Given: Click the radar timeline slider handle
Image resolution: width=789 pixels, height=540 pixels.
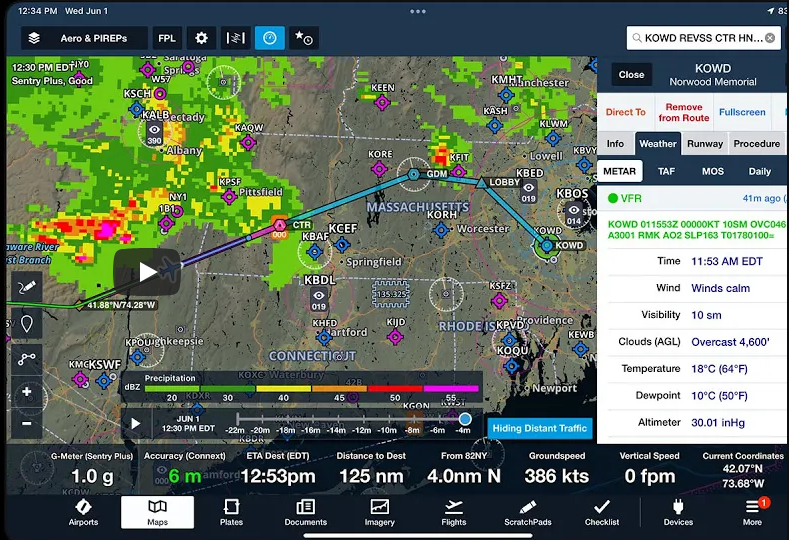Looking at the screenshot, I should (464, 419).
